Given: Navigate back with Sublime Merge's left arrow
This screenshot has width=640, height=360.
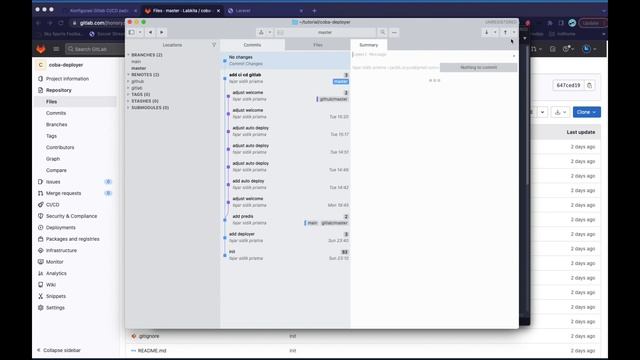Looking at the screenshot, I should point(151,32).
